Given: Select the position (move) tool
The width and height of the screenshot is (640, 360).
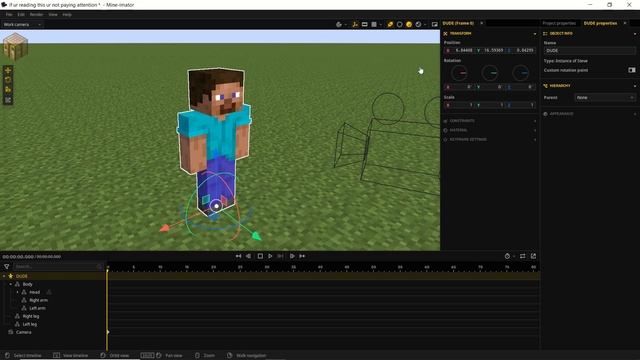Looking at the screenshot, I should (x=8, y=71).
